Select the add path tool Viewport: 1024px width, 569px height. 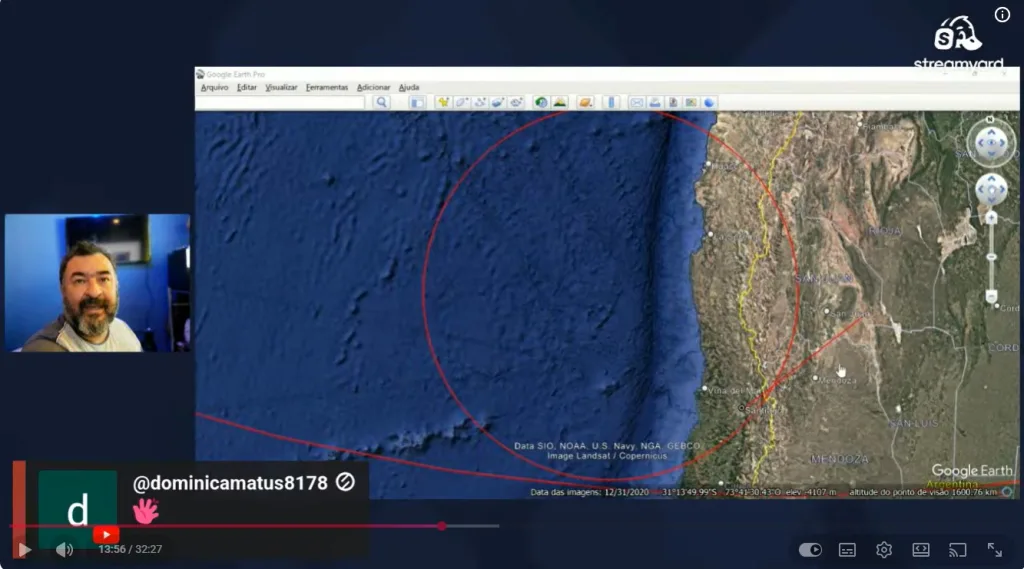[480, 103]
